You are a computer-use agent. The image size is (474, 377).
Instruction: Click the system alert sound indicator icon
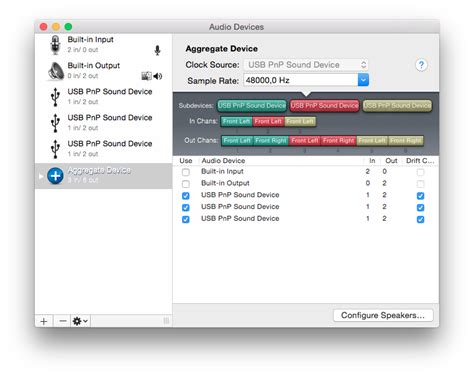click(x=146, y=76)
